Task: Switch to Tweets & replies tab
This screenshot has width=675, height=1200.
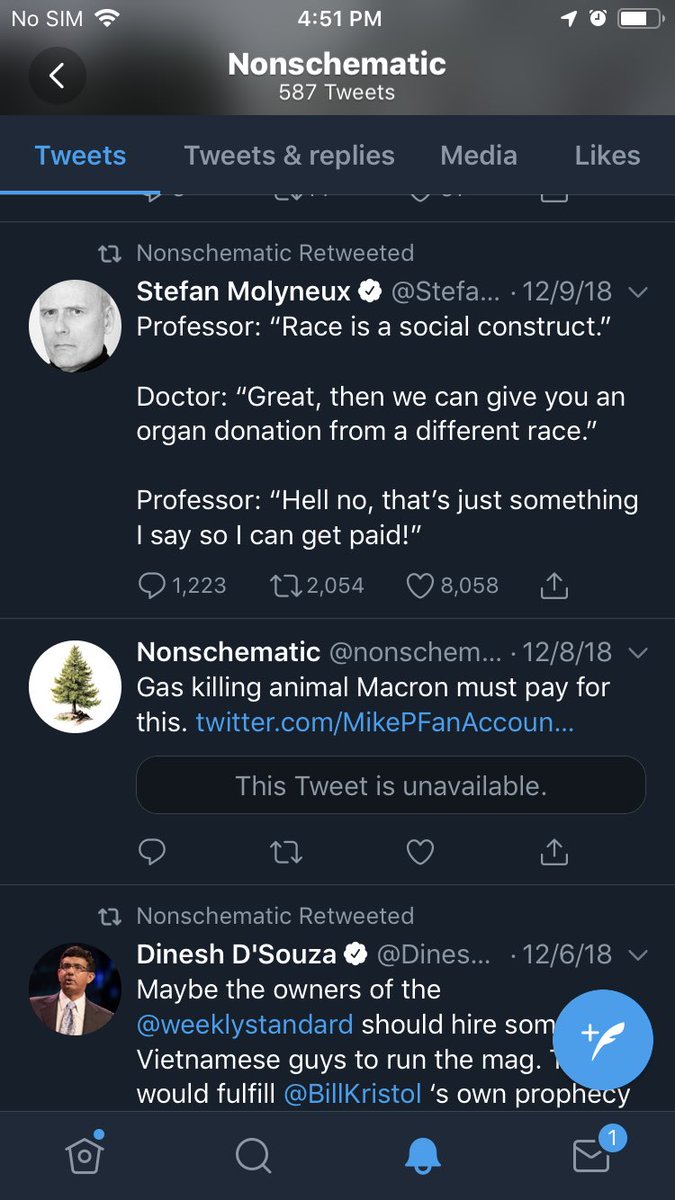Action: click(289, 156)
